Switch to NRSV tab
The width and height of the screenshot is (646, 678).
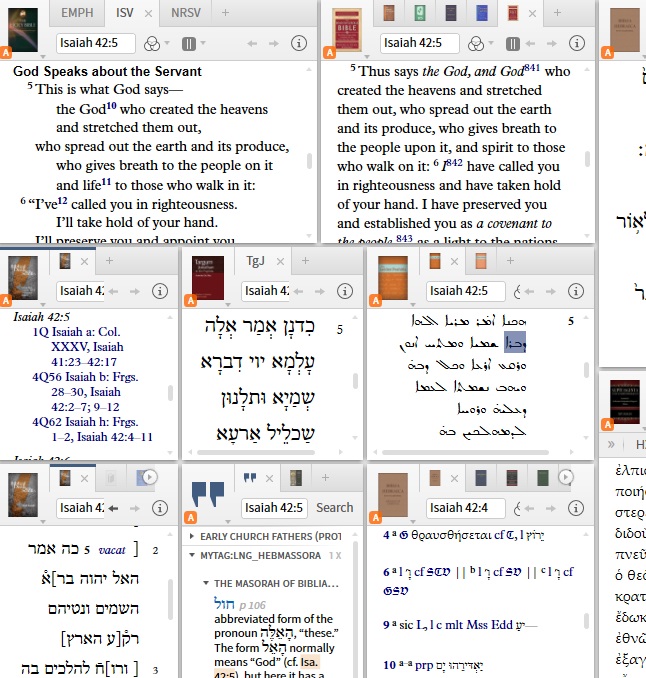point(186,13)
